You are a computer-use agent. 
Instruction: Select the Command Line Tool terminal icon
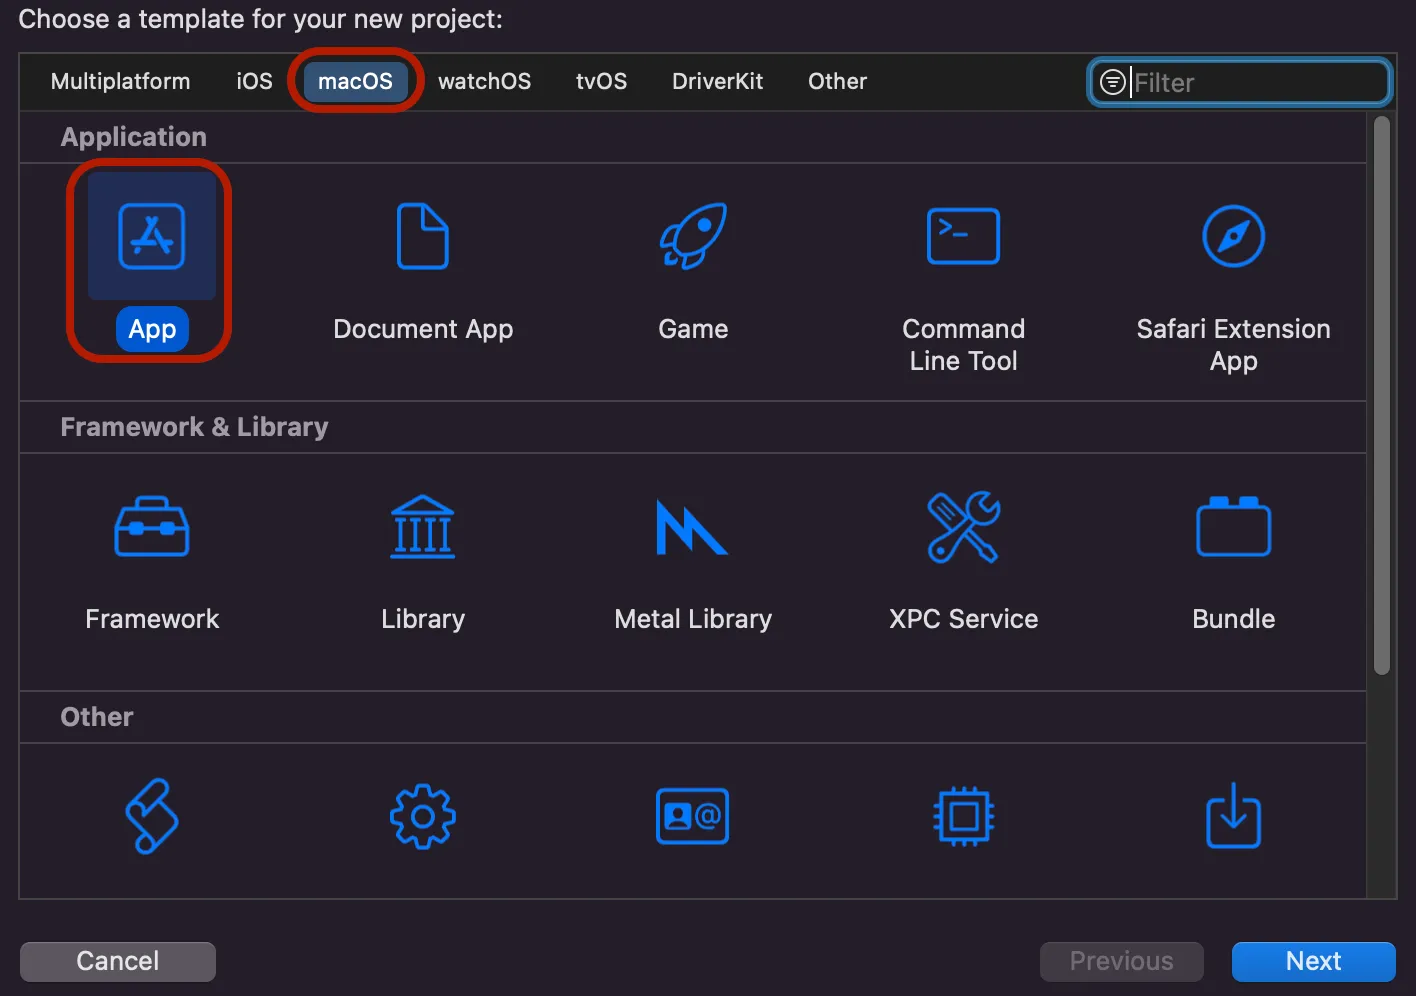coord(963,237)
